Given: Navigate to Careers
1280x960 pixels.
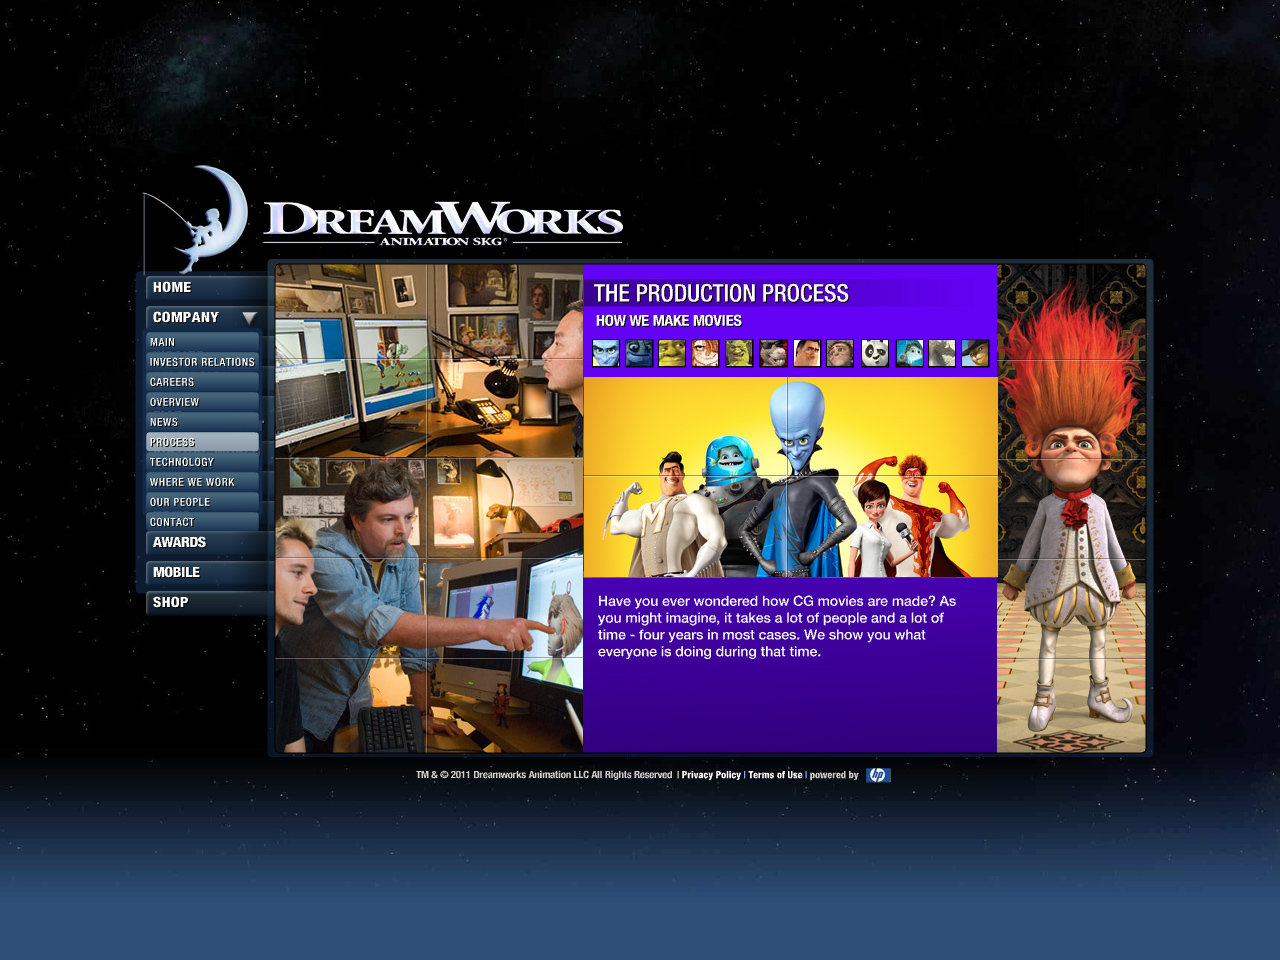Looking at the screenshot, I should pos(203,382).
